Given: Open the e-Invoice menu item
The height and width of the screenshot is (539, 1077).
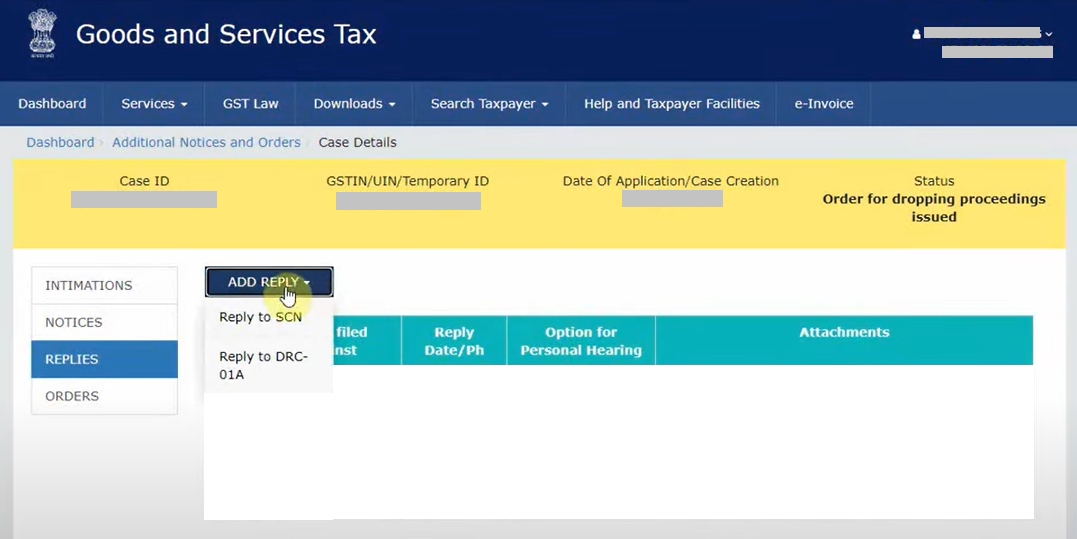Looking at the screenshot, I should (823, 104).
